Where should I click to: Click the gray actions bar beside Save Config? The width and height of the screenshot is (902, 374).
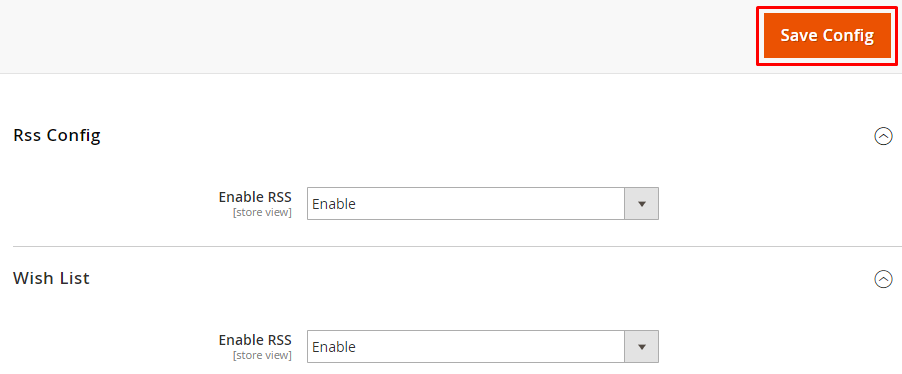point(374,36)
